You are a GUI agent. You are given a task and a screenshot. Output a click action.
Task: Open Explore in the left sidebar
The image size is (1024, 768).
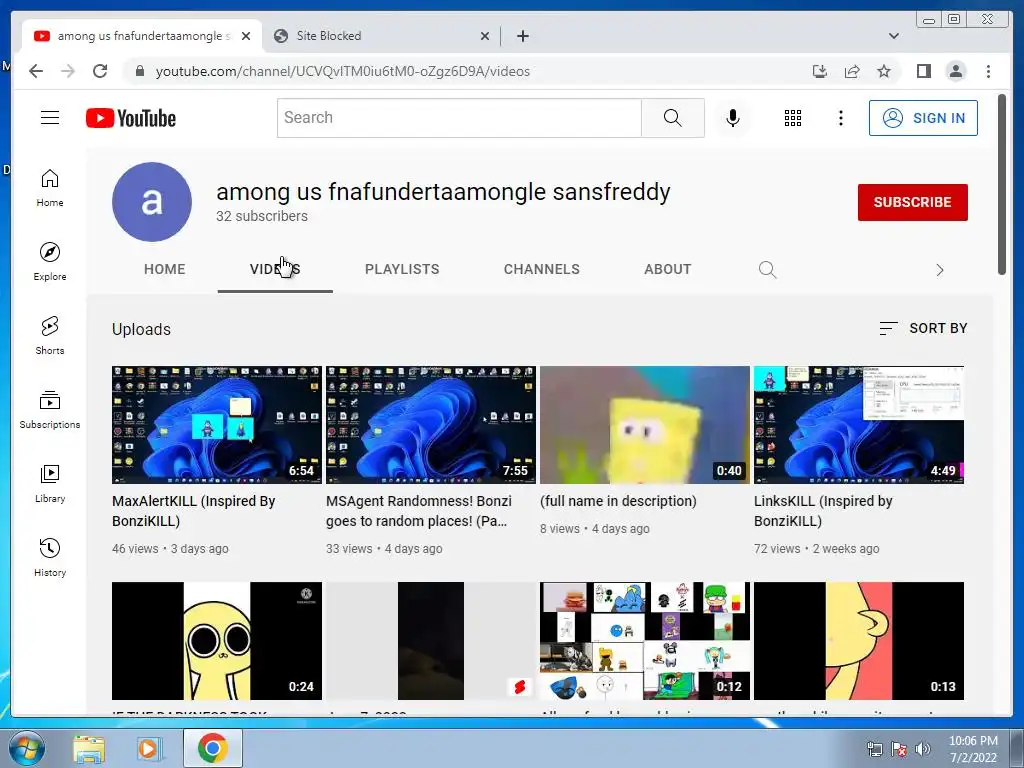click(x=50, y=262)
